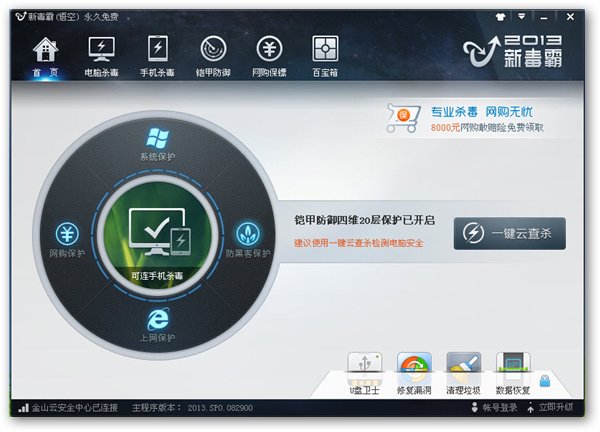Click 8000元网购敢赔险免费领取 text
Image resolution: width=600 pixels, height=432 pixels.
click(487, 127)
